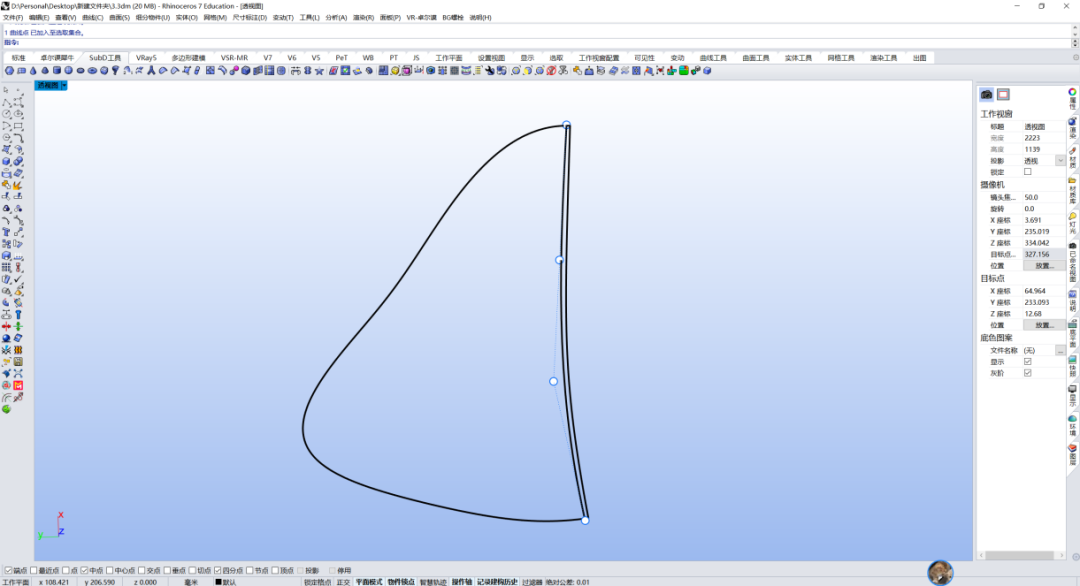Switch to the 曲线工具 toolbar tab
This screenshot has height=586, width=1080.
click(713, 59)
